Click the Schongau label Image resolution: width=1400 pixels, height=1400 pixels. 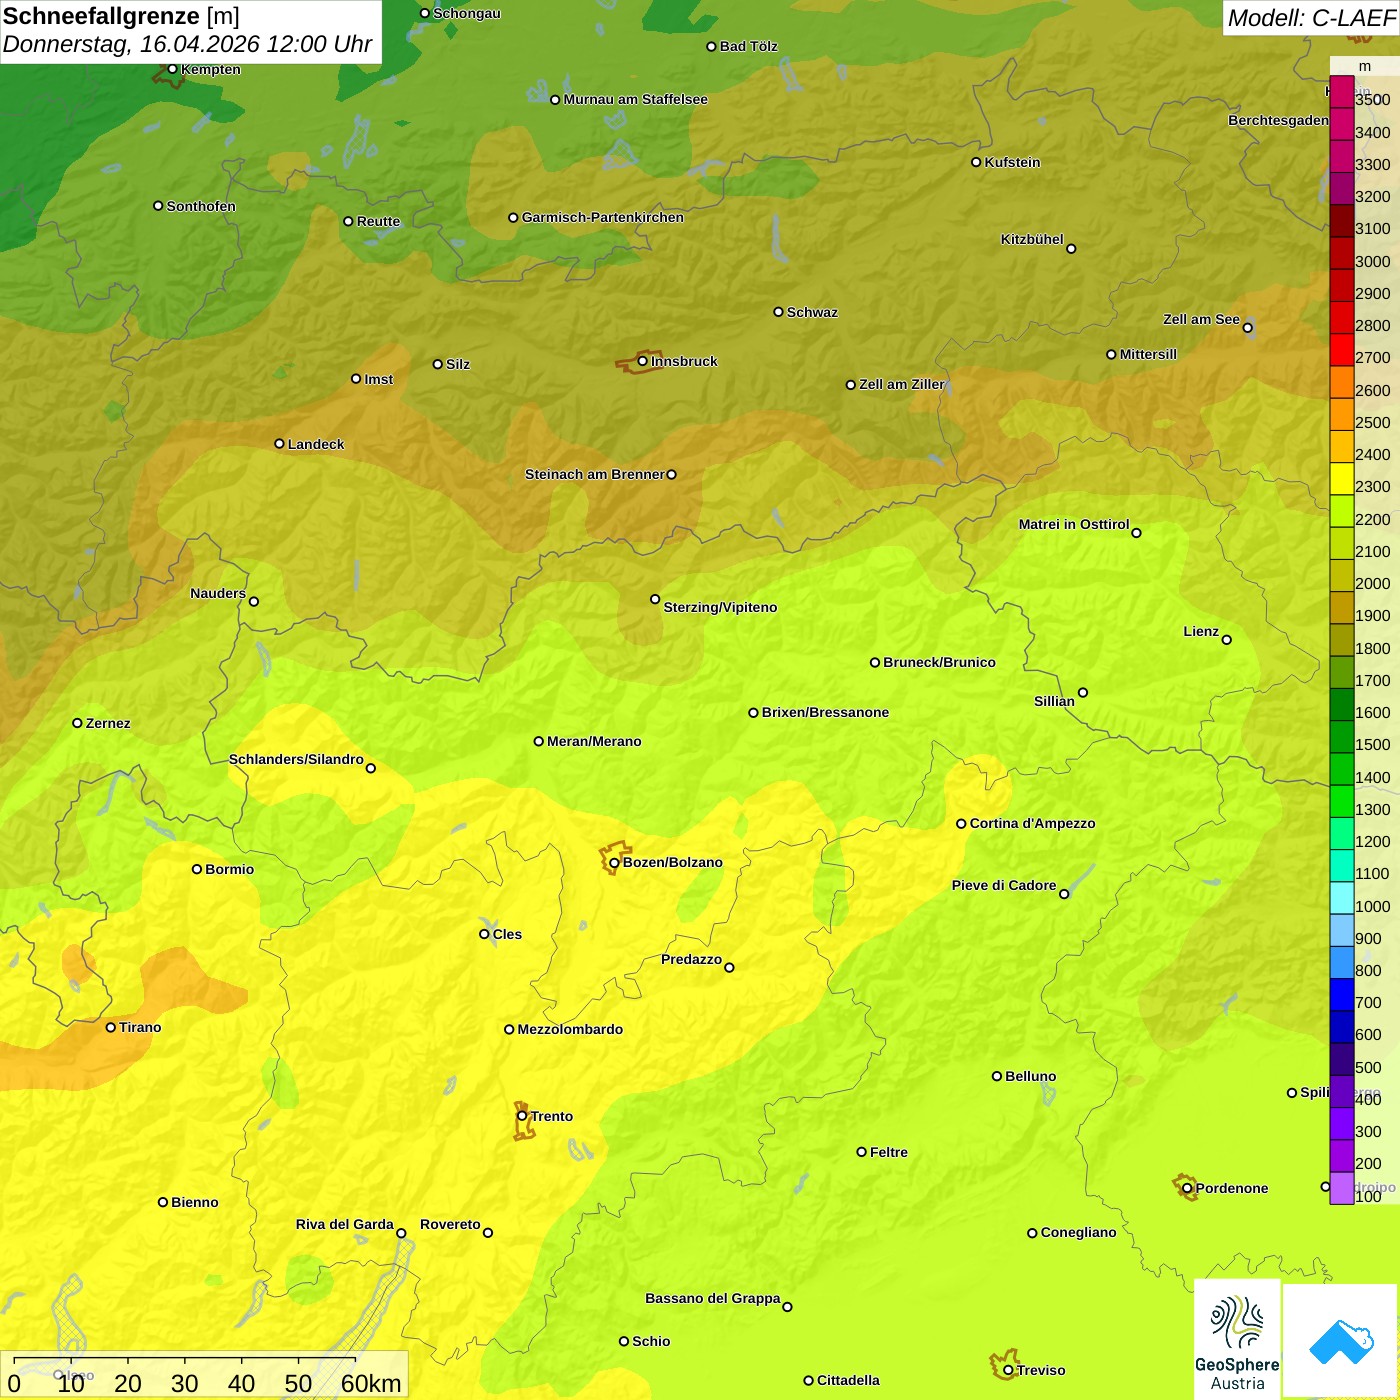[x=466, y=13]
